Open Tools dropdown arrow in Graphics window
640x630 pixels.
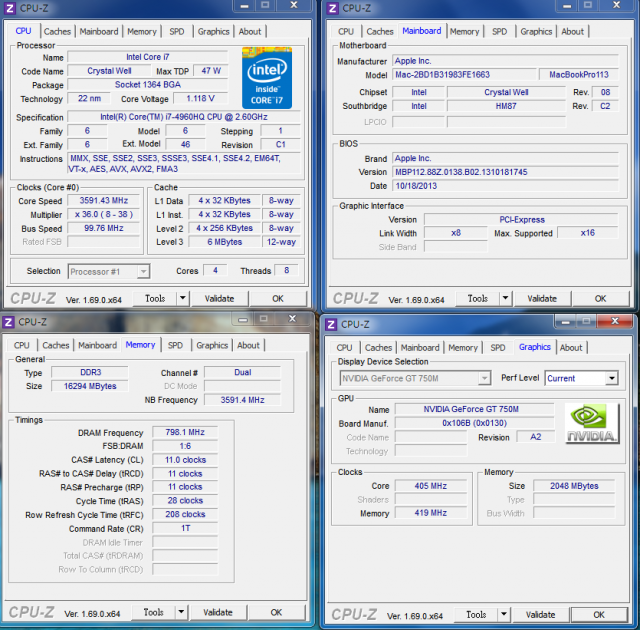pyautogui.click(x=504, y=614)
